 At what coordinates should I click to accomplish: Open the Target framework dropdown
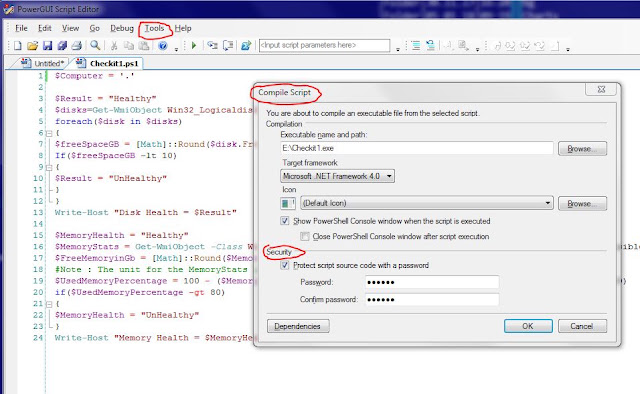(x=337, y=176)
